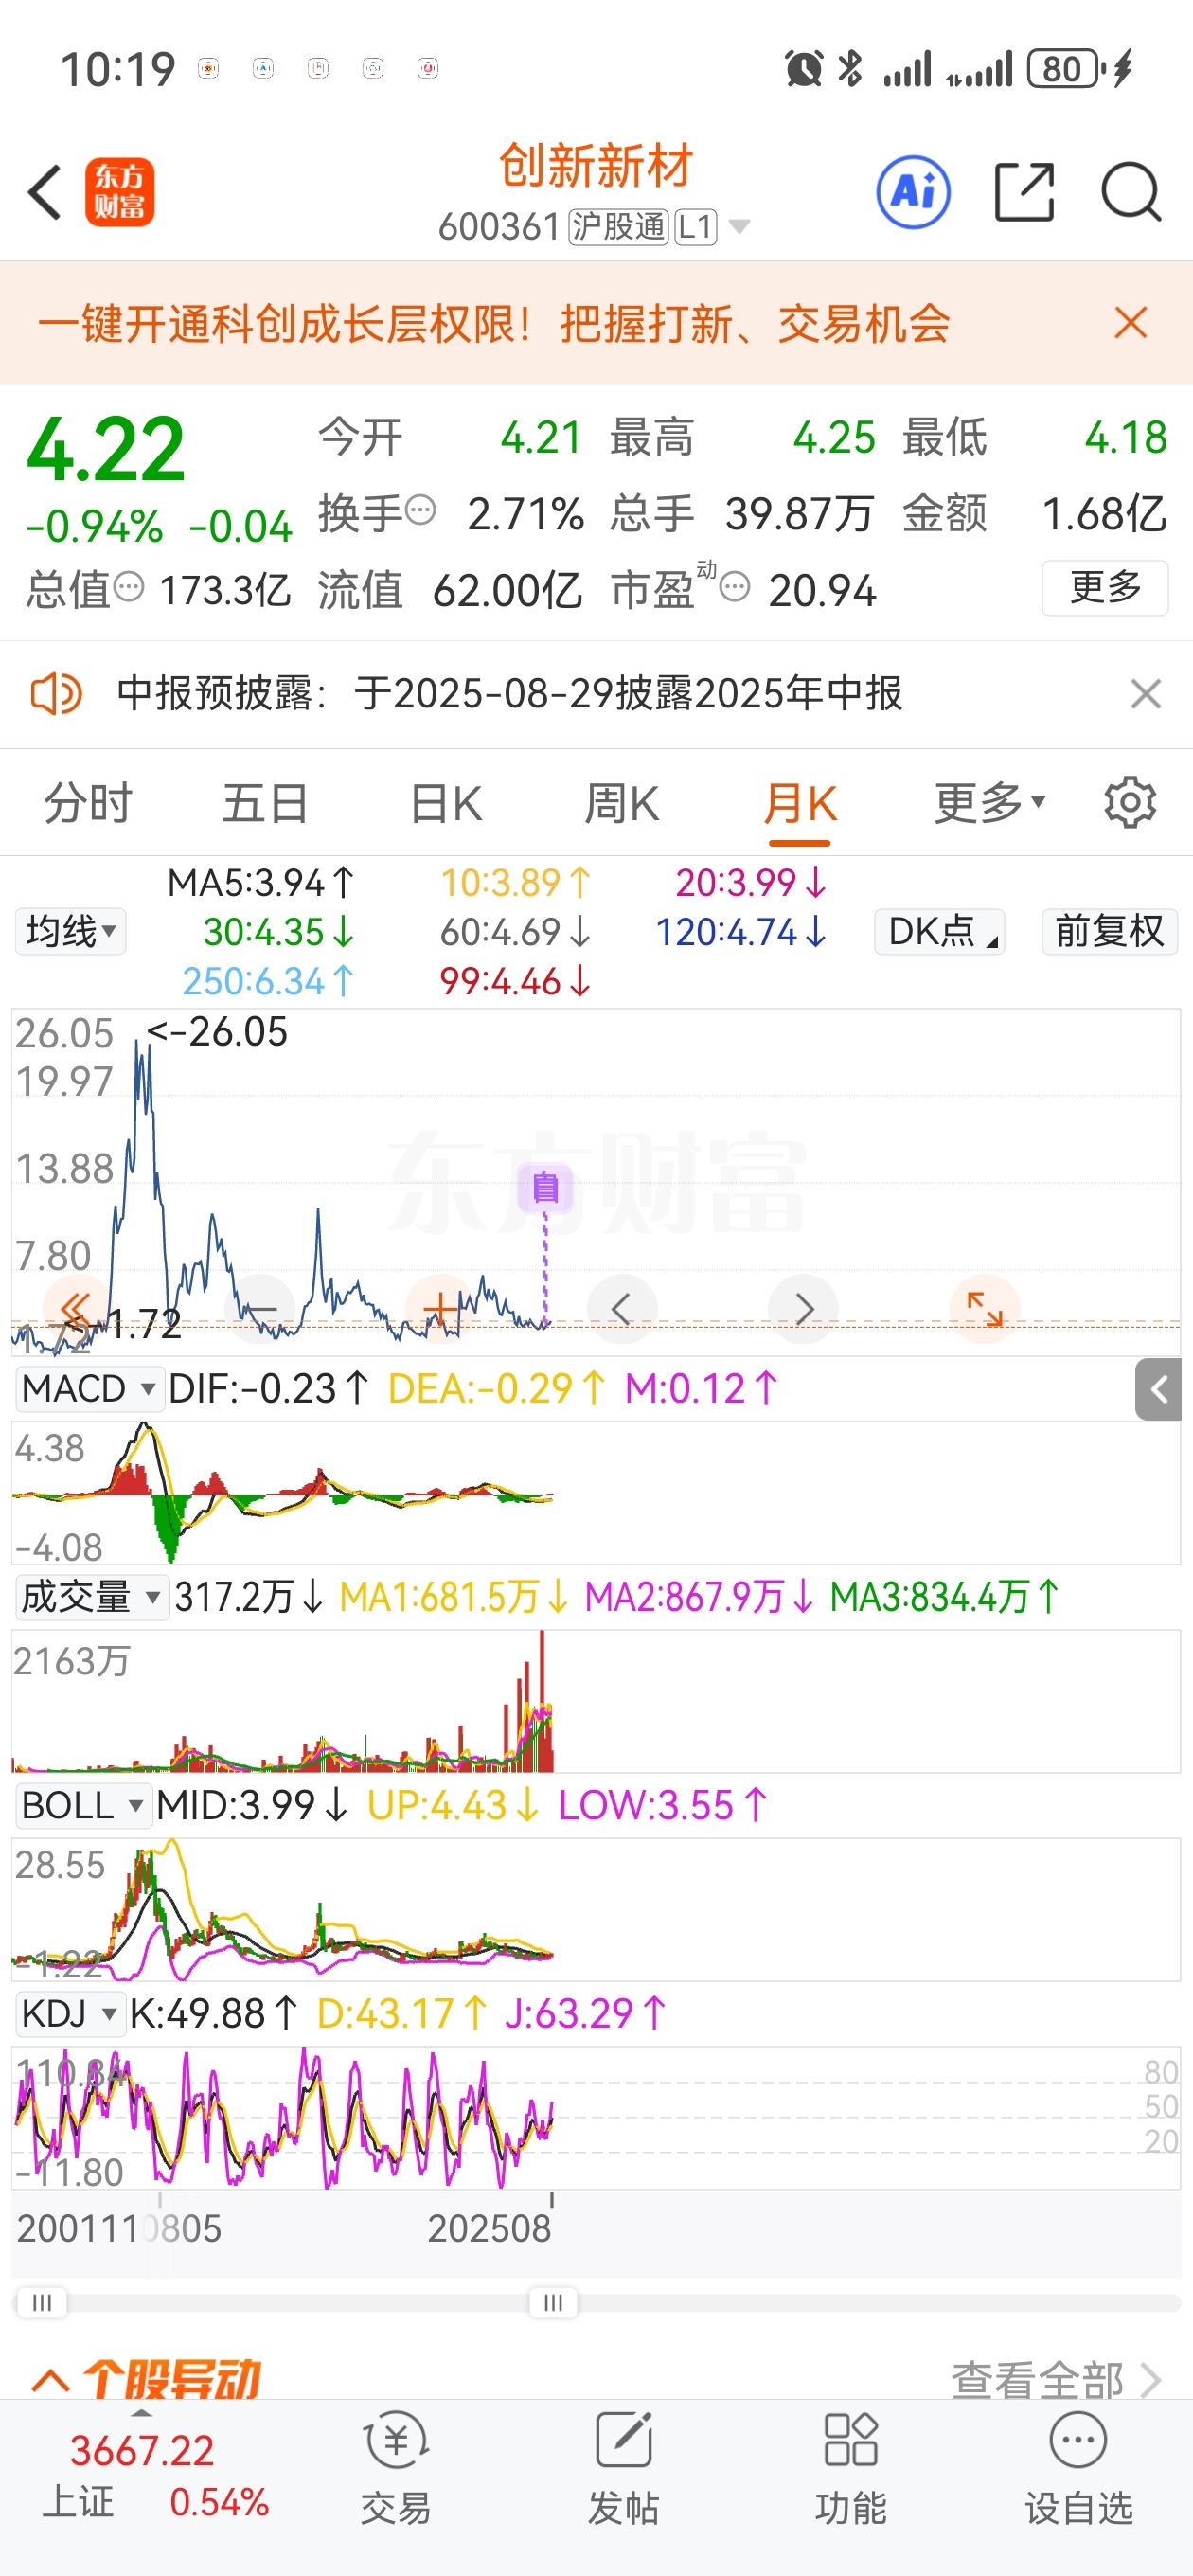Dismiss the 中报预披露 notice
The height and width of the screenshot is (2576, 1193).
pyautogui.click(x=1146, y=693)
